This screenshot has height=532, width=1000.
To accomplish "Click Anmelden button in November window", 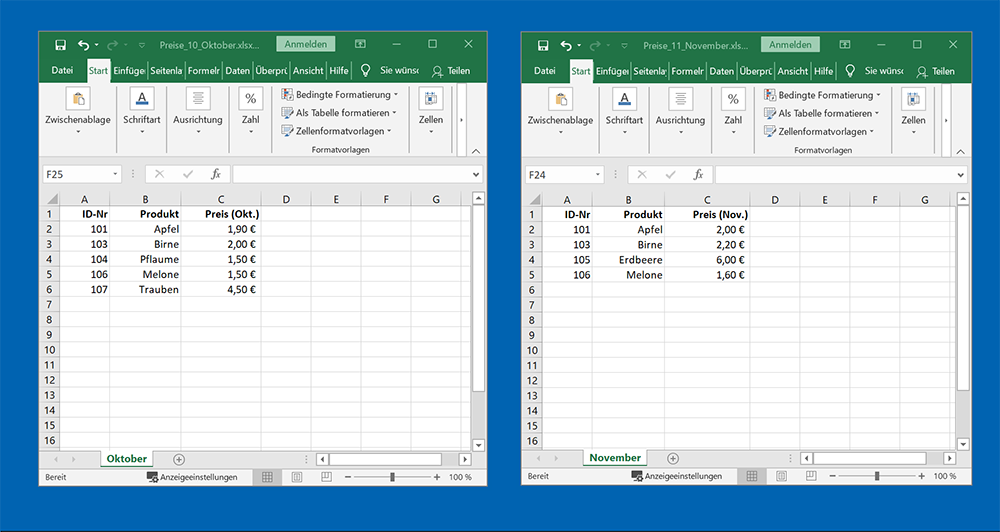I will point(790,45).
